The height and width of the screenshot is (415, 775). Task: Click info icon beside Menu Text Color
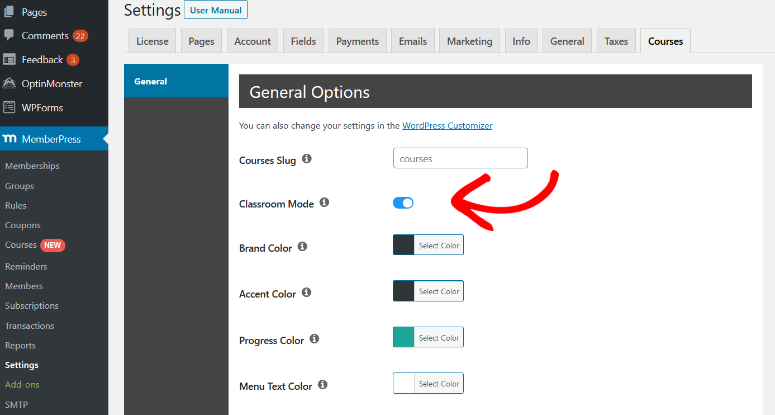323,384
